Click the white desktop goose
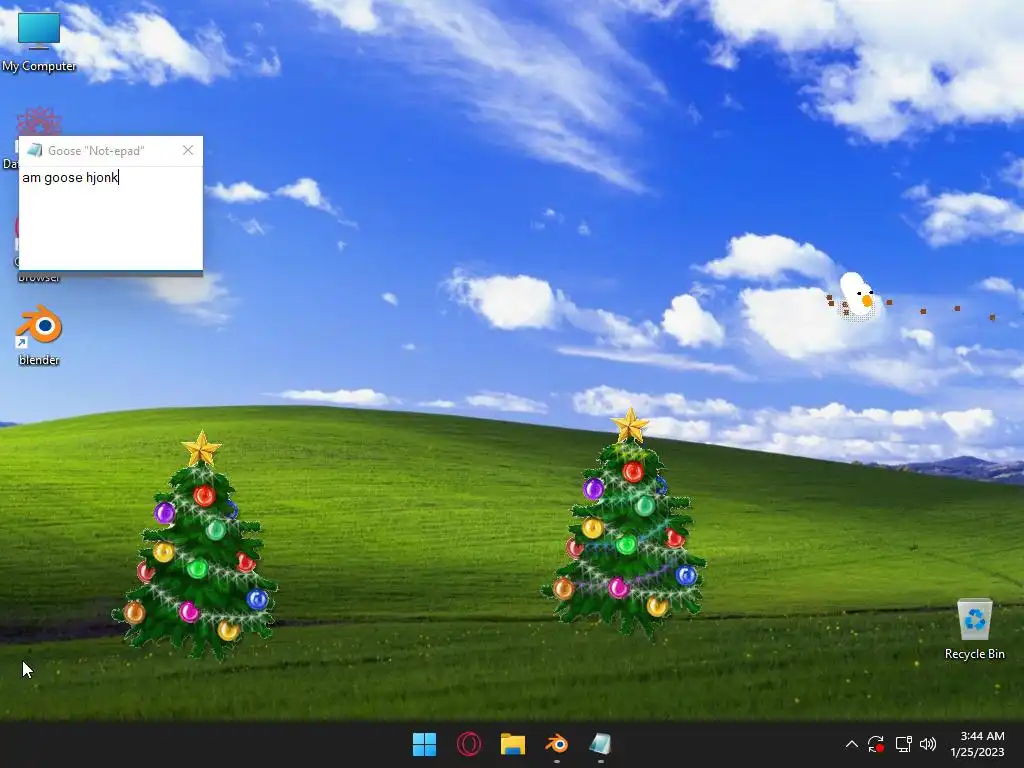 (x=857, y=297)
